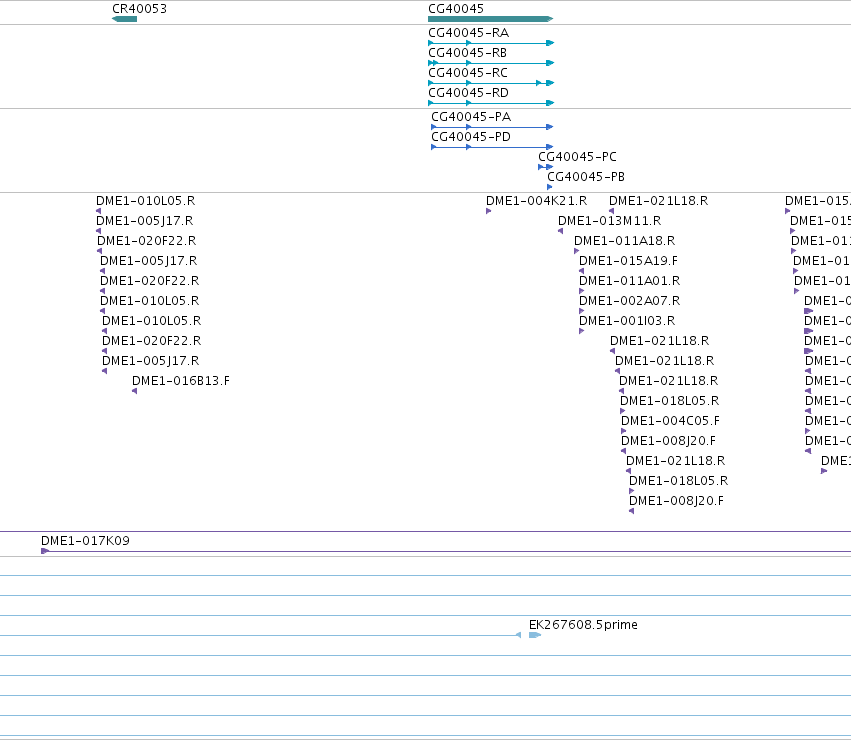Click the teal CR40053 gene arrow glyph
851x740 pixels.
click(124, 19)
